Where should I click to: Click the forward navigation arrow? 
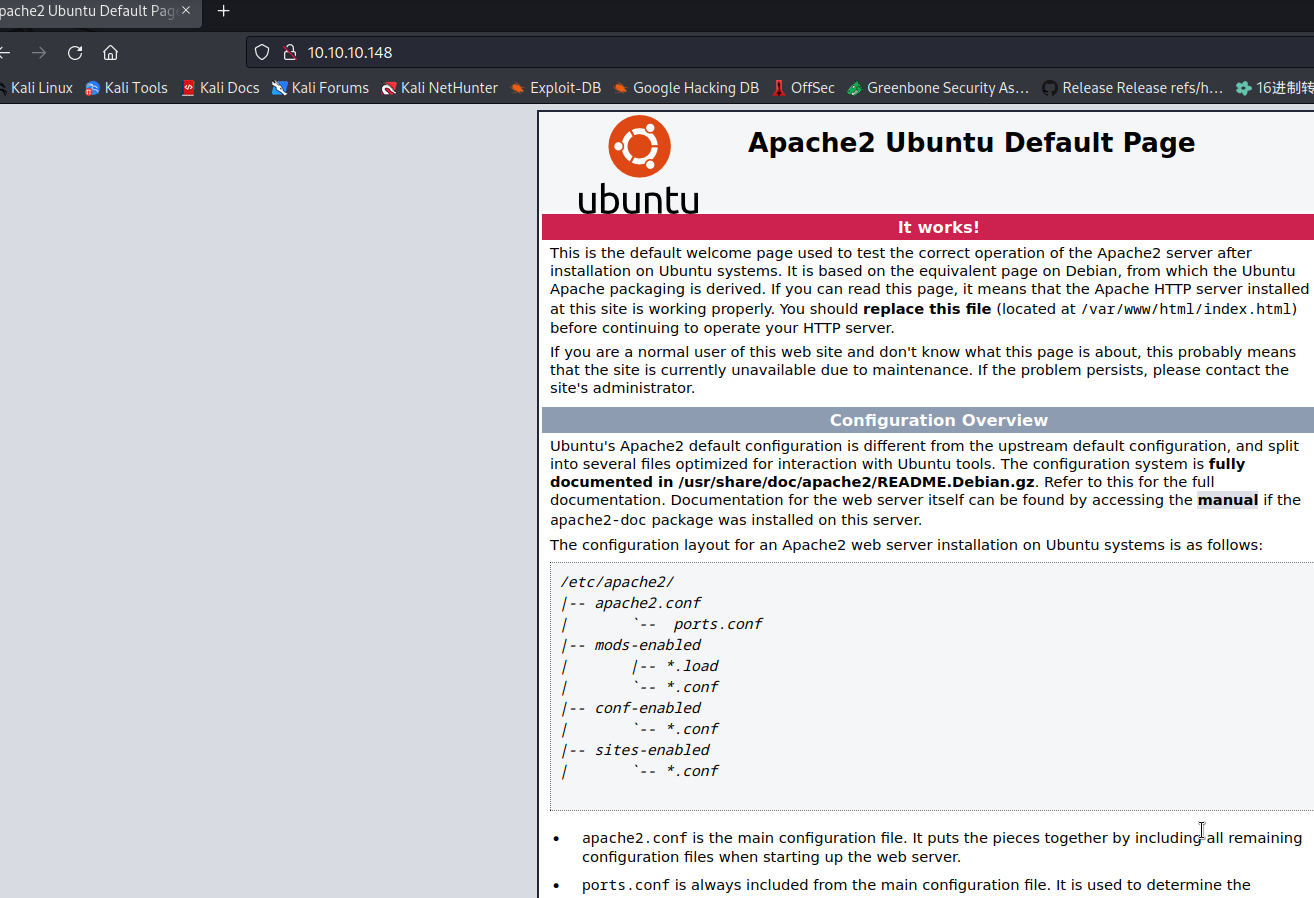click(x=39, y=53)
